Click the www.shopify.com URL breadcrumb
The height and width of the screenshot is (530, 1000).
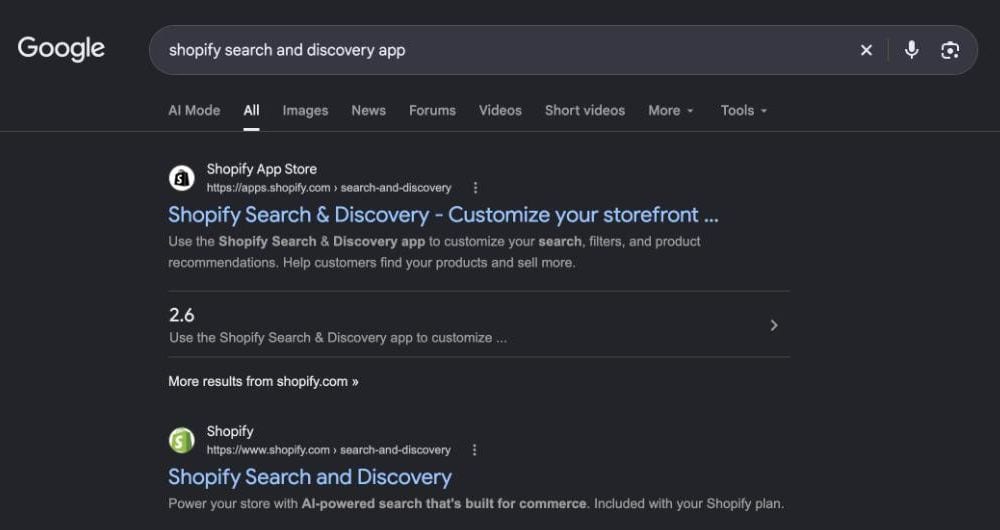point(328,450)
